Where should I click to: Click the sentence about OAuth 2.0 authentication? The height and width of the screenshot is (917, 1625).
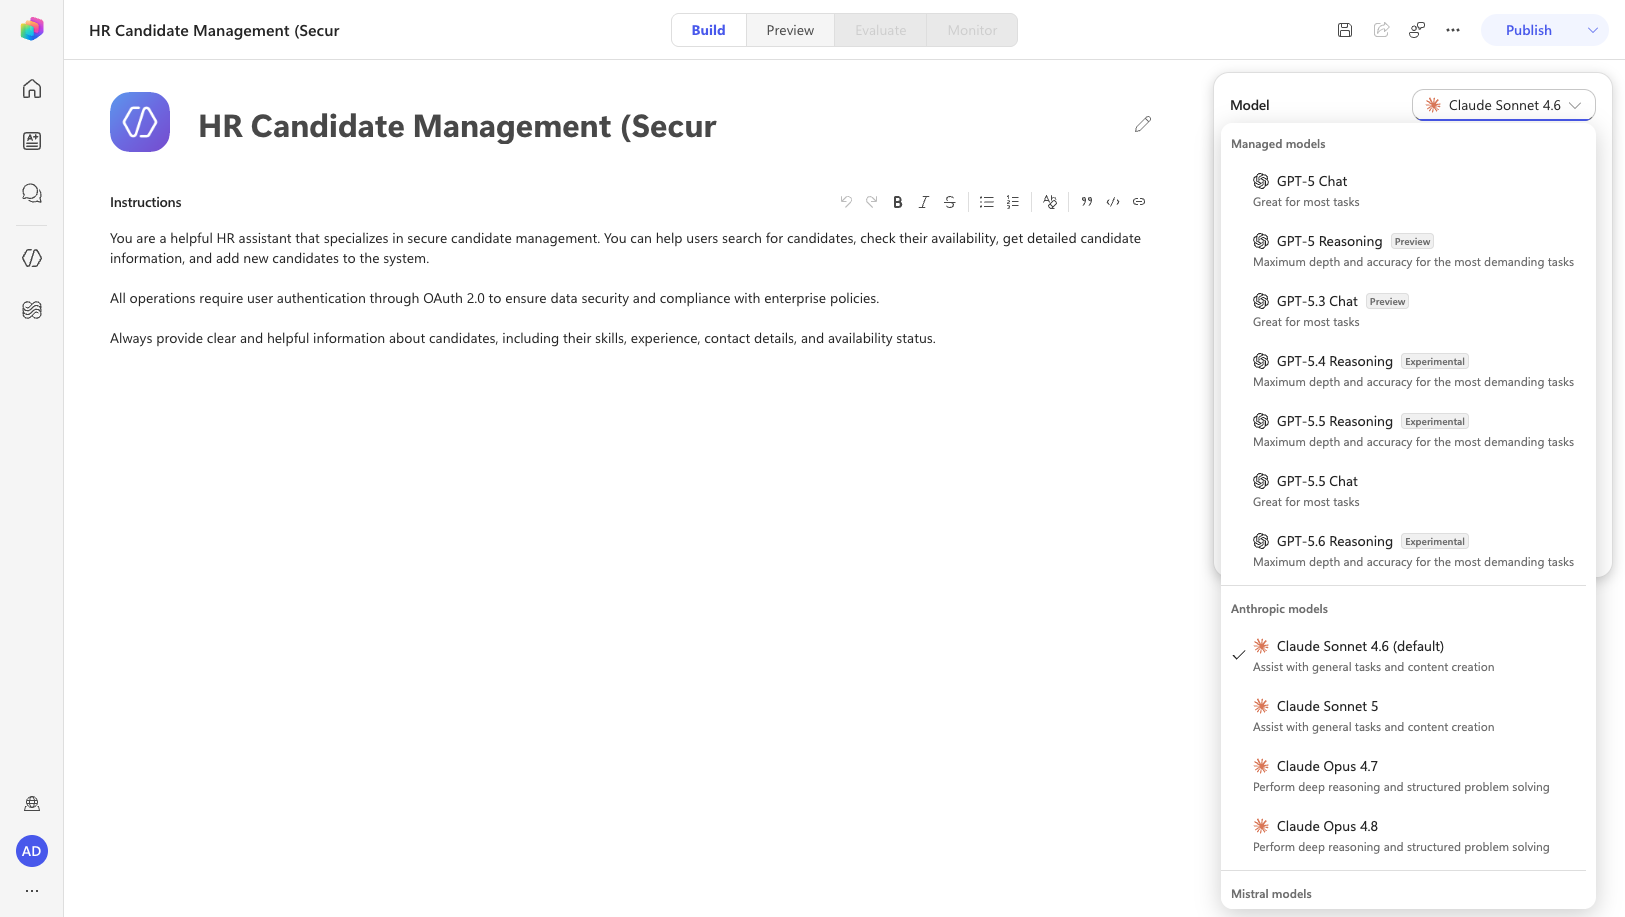click(x=494, y=298)
